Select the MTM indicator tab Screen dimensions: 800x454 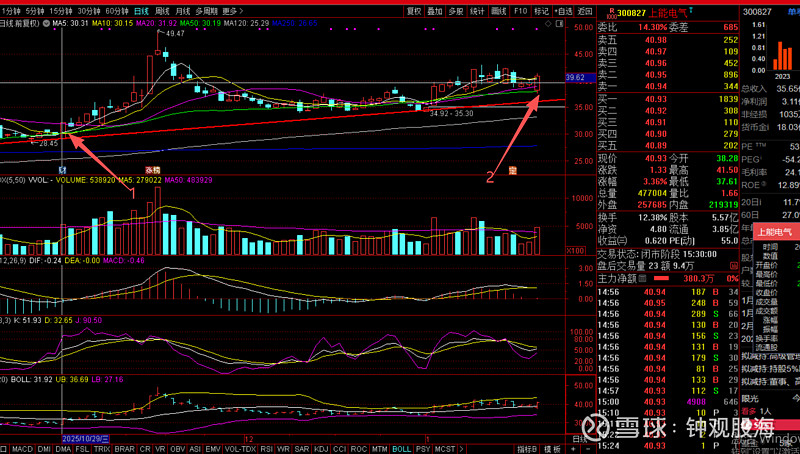pyautogui.click(x=379, y=449)
